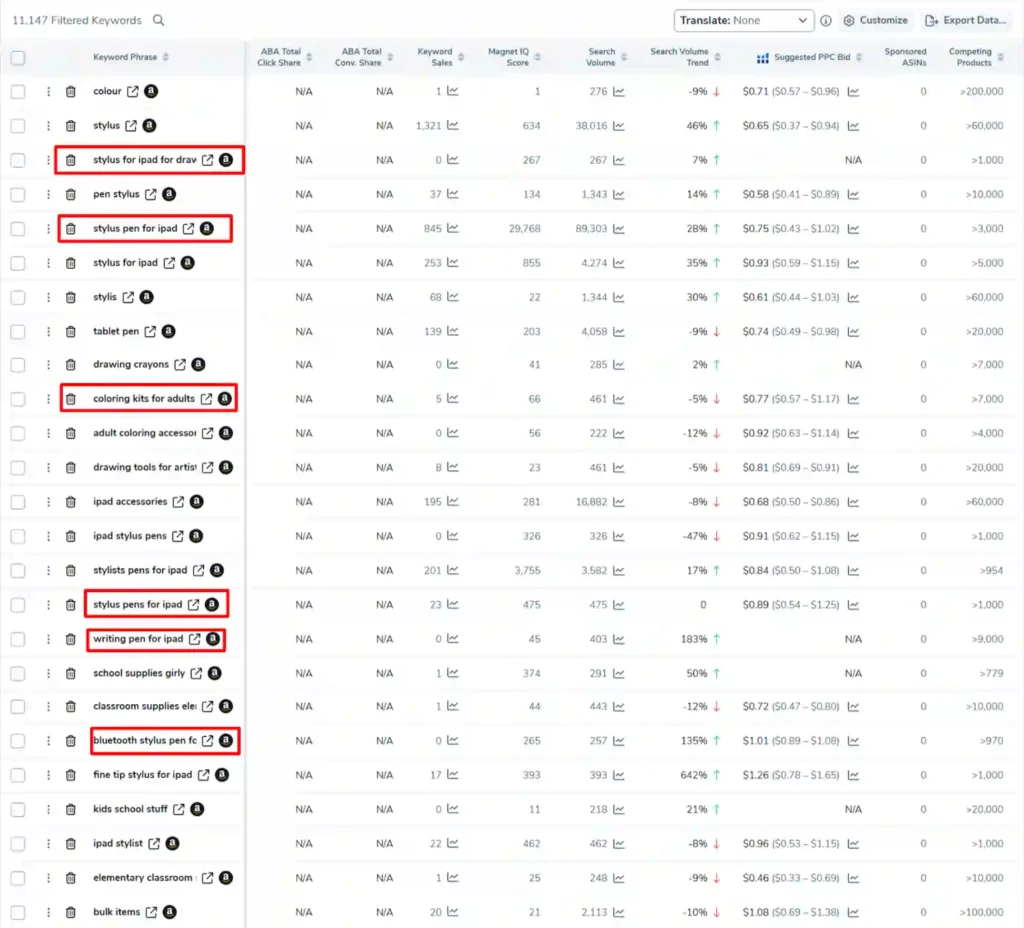Select checkbox for 'stylus' row

18,125
